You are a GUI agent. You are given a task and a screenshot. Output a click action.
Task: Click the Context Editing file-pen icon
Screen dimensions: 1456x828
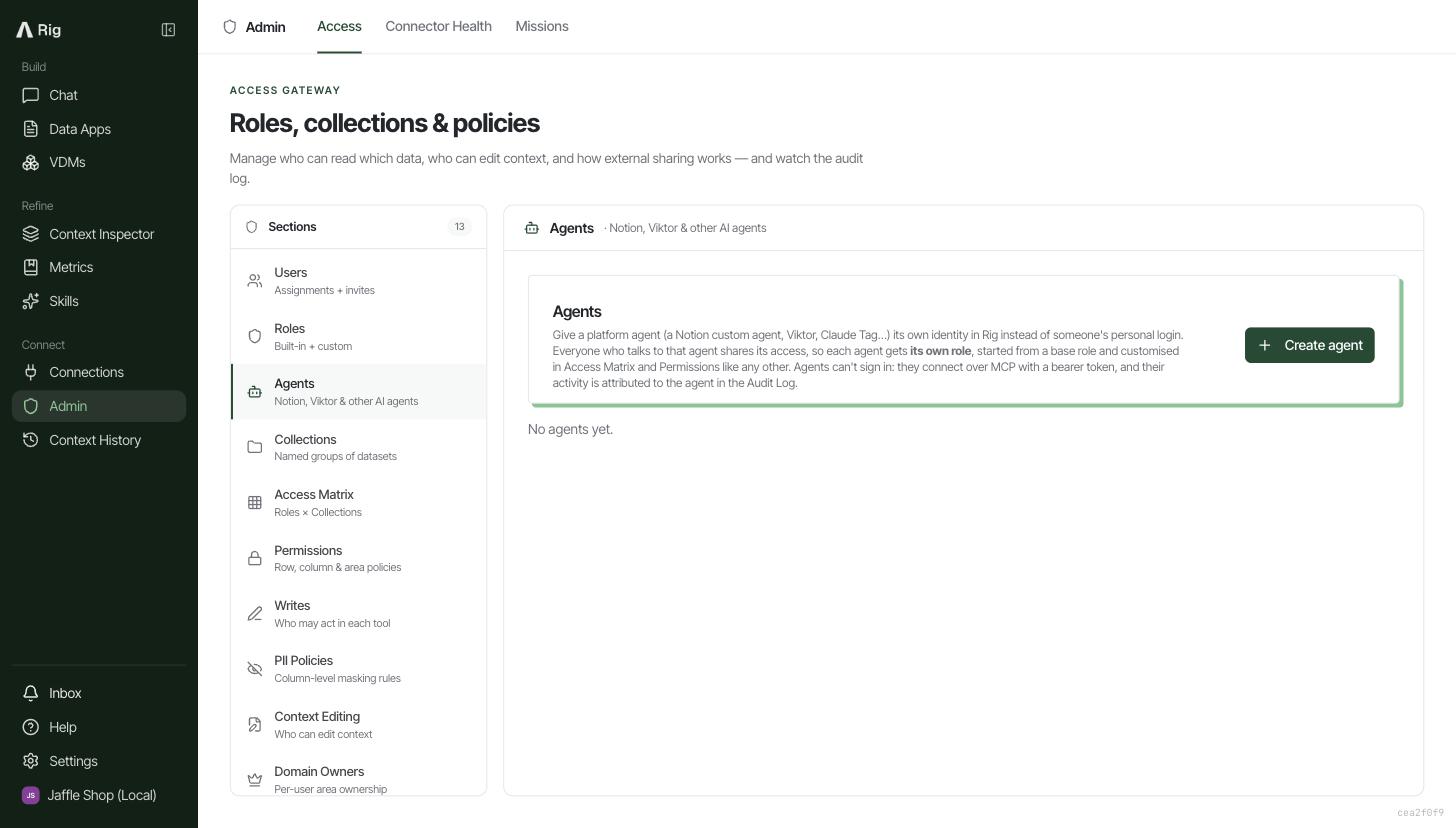pos(255,724)
